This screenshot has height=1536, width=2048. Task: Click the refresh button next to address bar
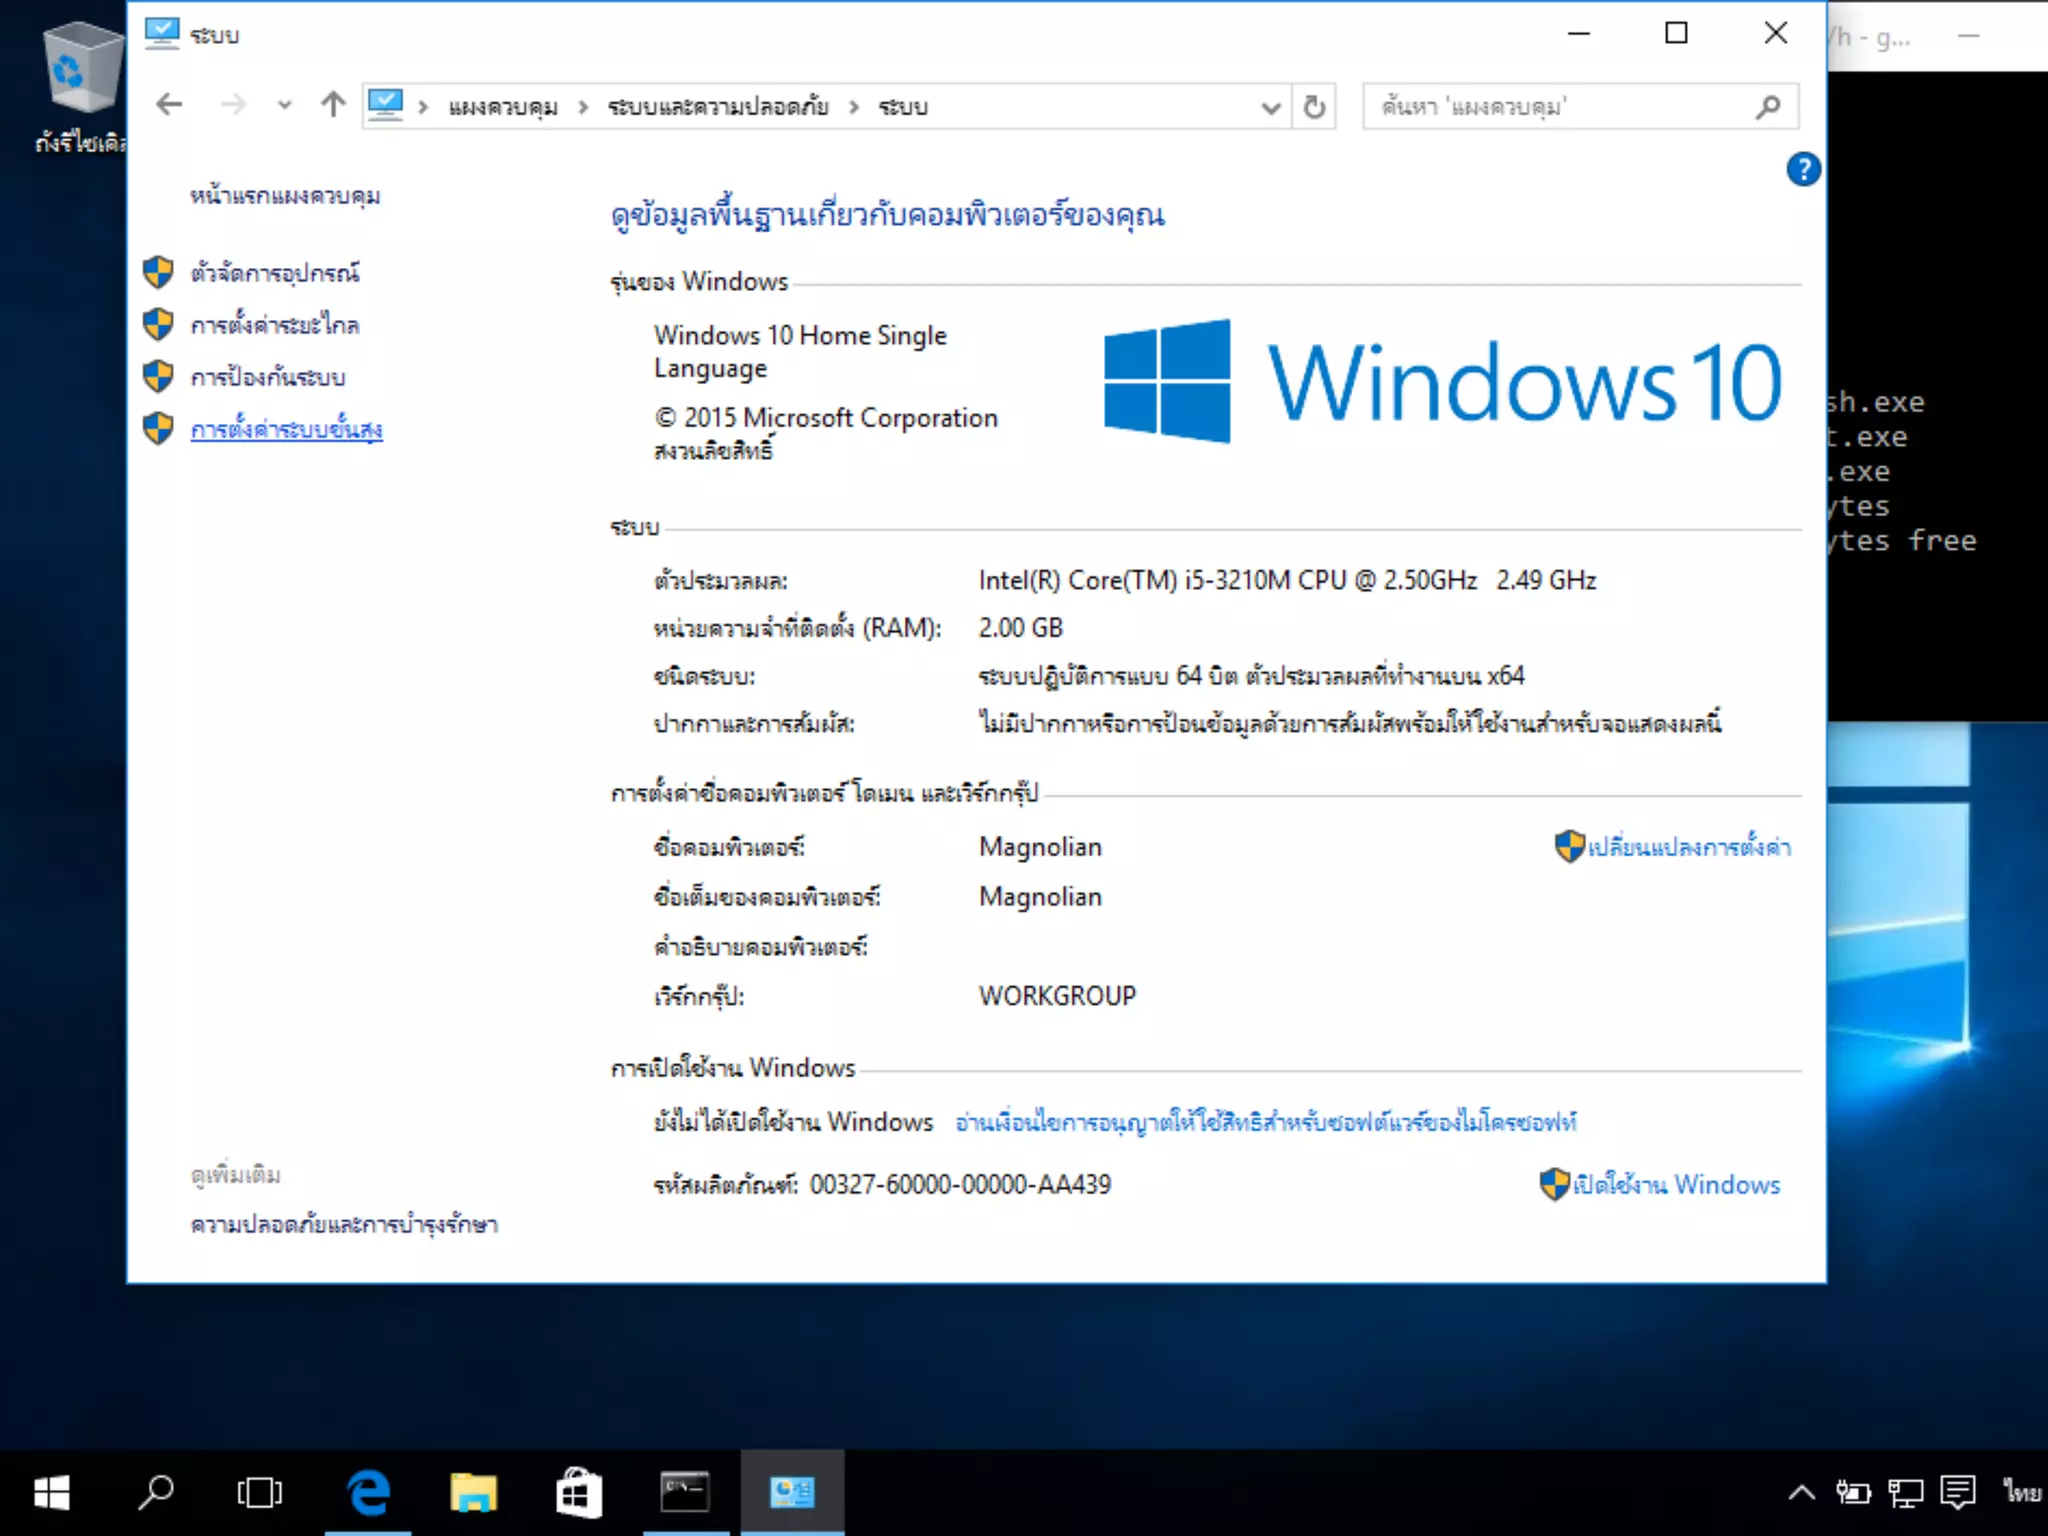[1314, 107]
